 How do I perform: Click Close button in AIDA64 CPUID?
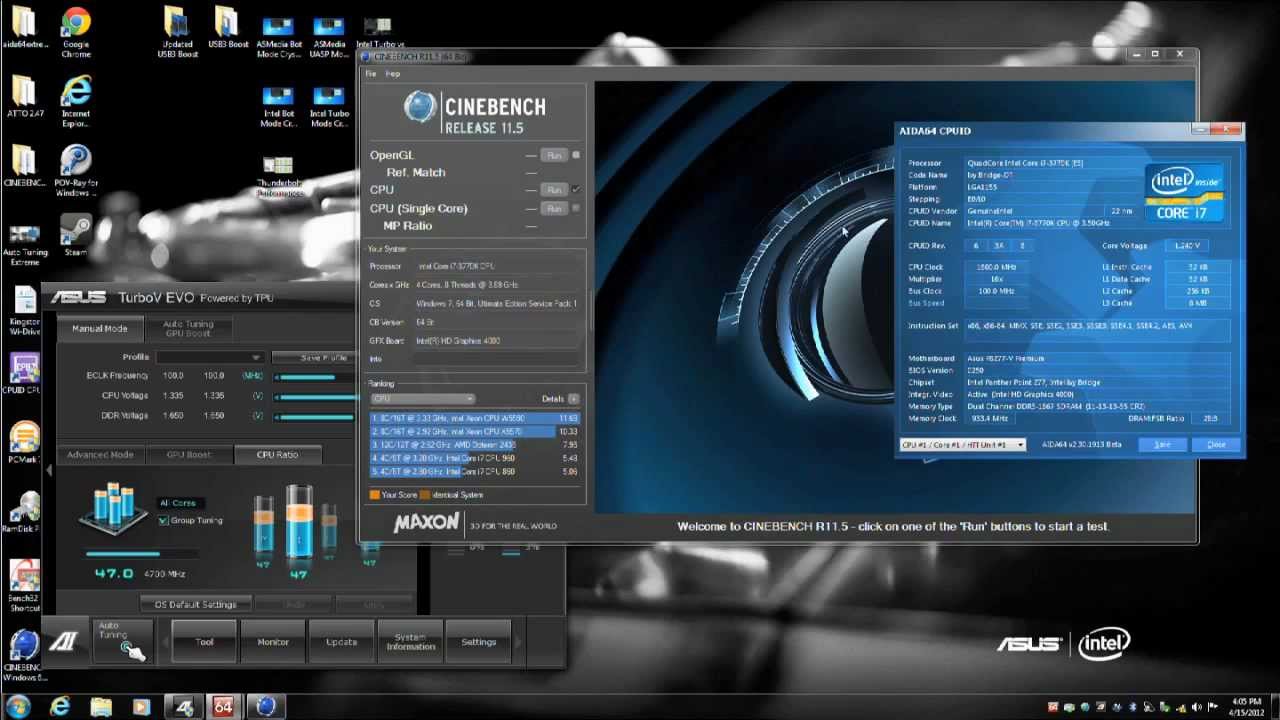click(x=1216, y=444)
